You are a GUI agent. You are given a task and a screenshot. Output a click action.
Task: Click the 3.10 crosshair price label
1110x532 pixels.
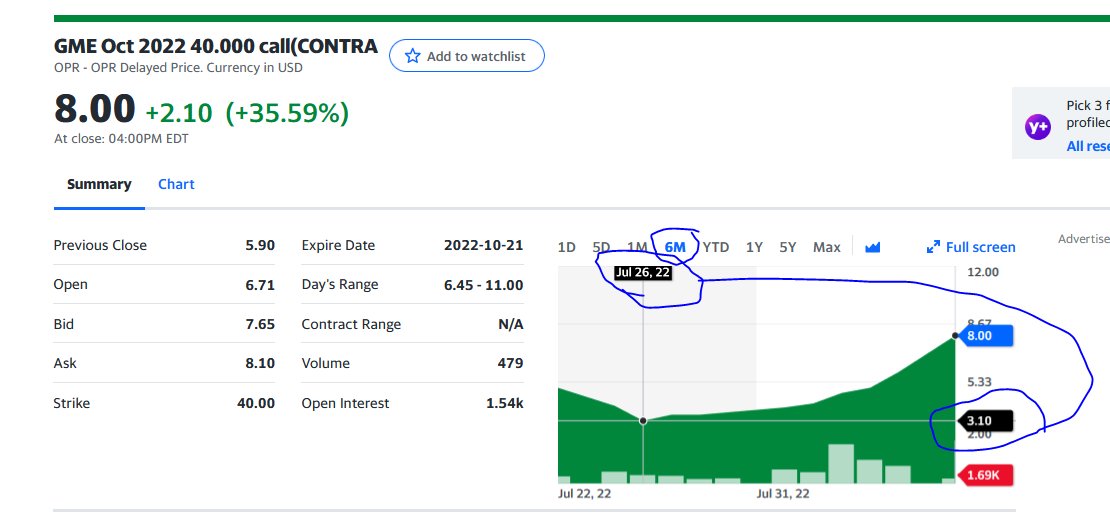[986, 421]
